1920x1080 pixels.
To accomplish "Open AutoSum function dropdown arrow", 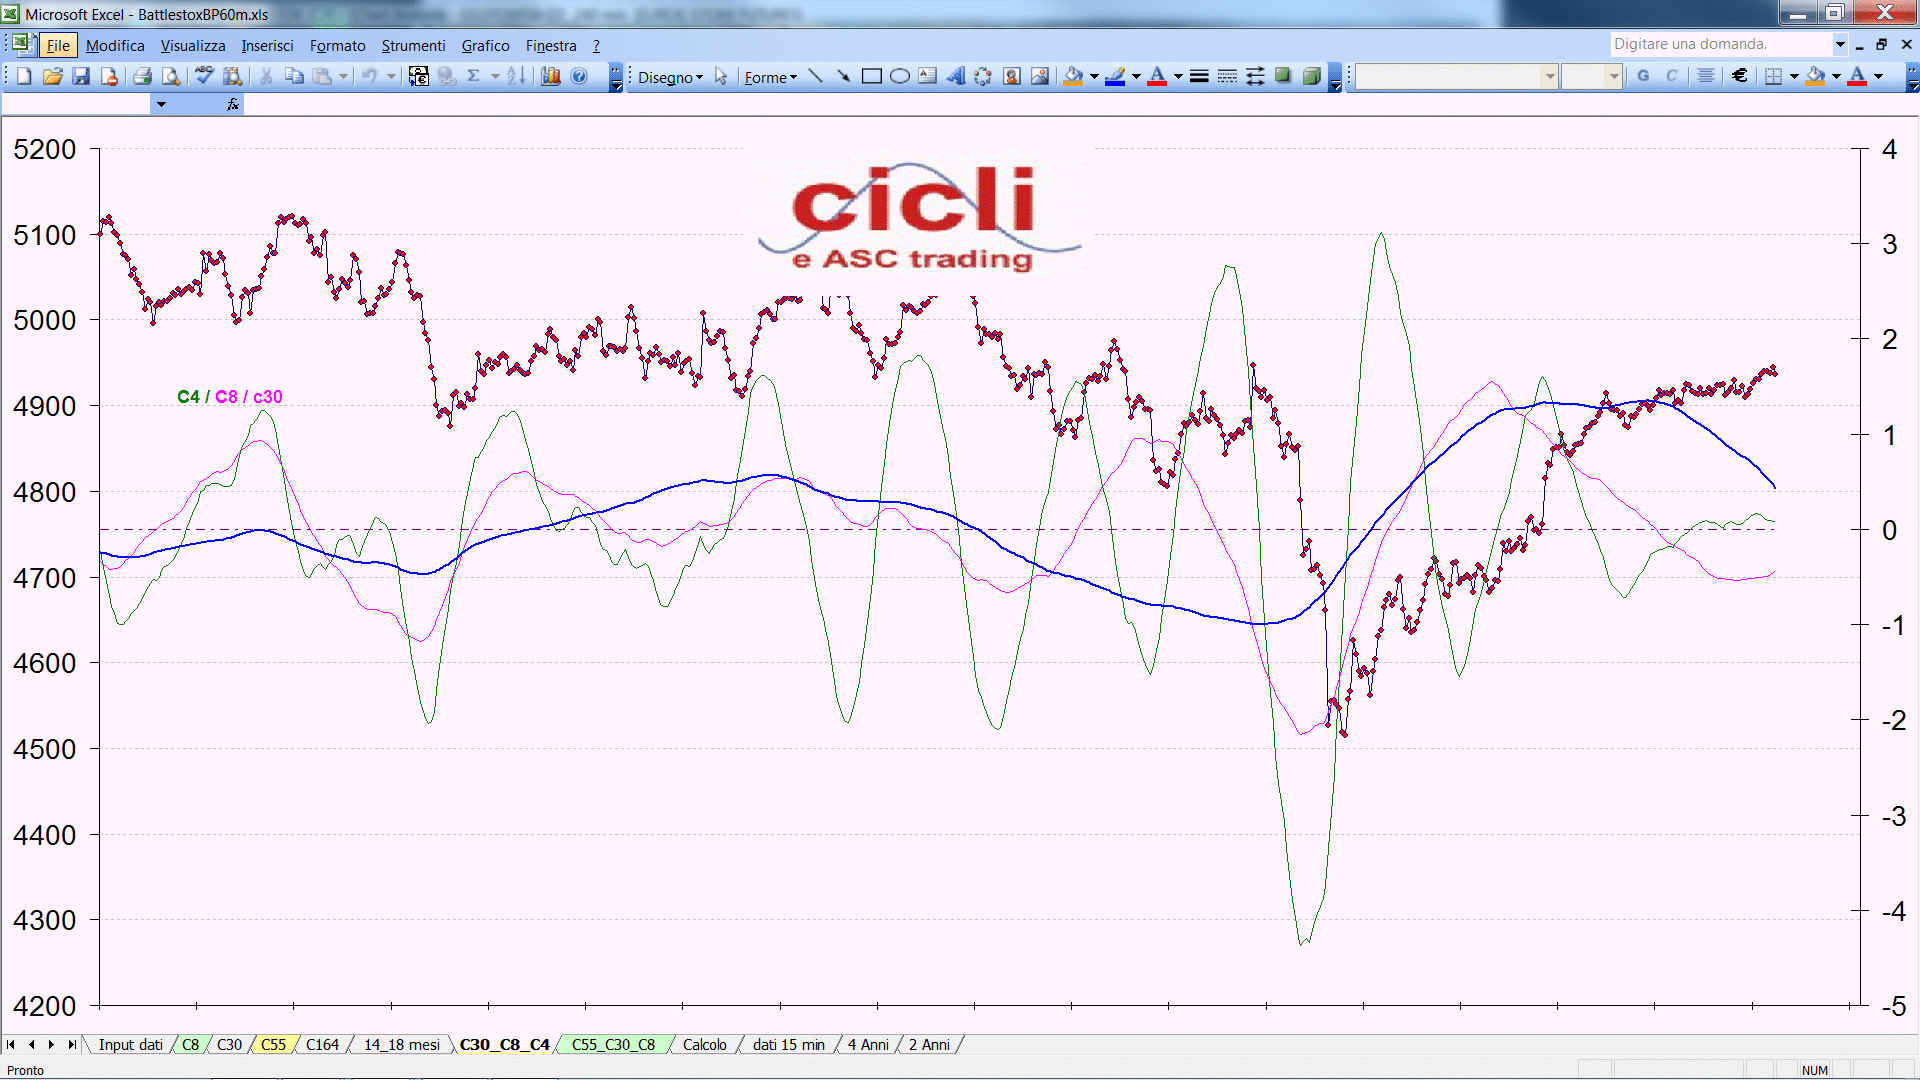I will [495, 76].
